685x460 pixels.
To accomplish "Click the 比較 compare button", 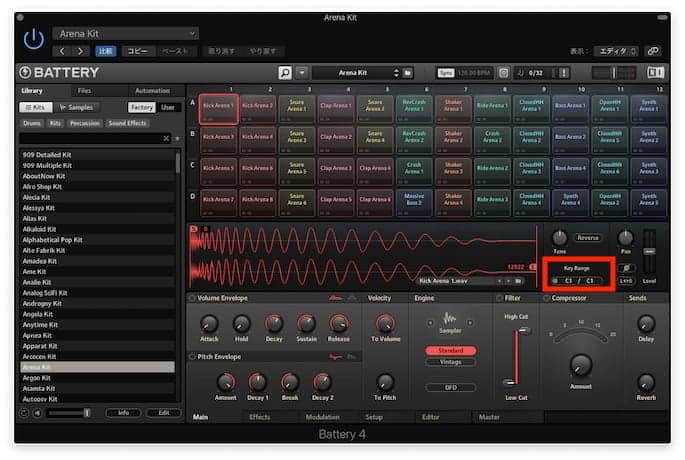I will click(105, 51).
